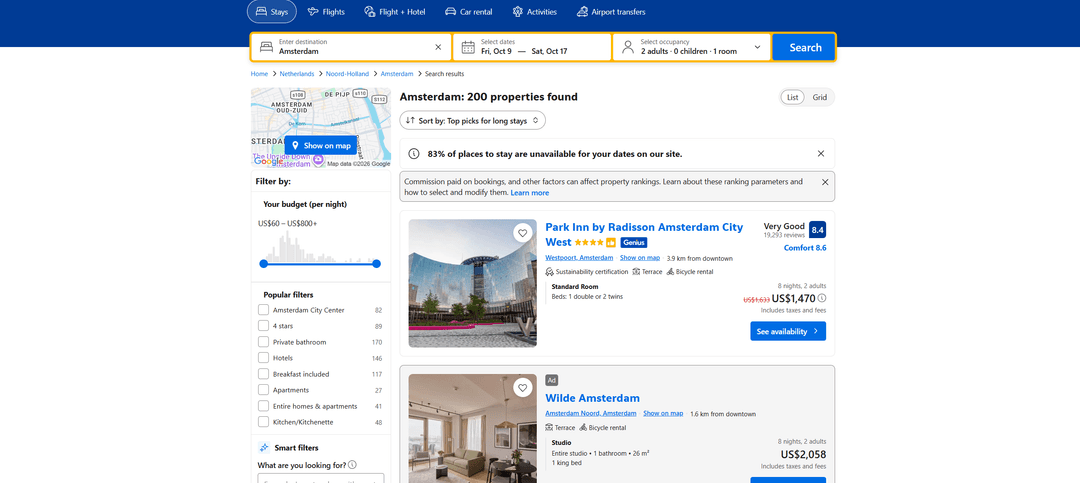Screen dimensions: 1080x483
Task: Expand the occupancy selector dropdown
Action: [758, 48]
